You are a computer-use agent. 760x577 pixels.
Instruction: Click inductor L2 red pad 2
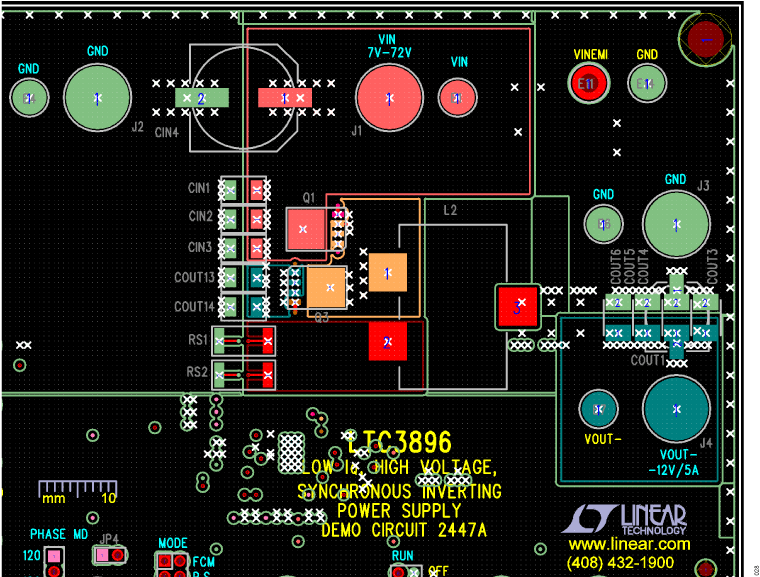388,342
